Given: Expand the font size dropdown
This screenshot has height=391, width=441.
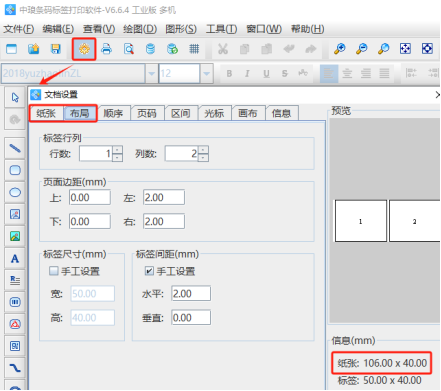Looking at the screenshot, I should tap(206, 73).
